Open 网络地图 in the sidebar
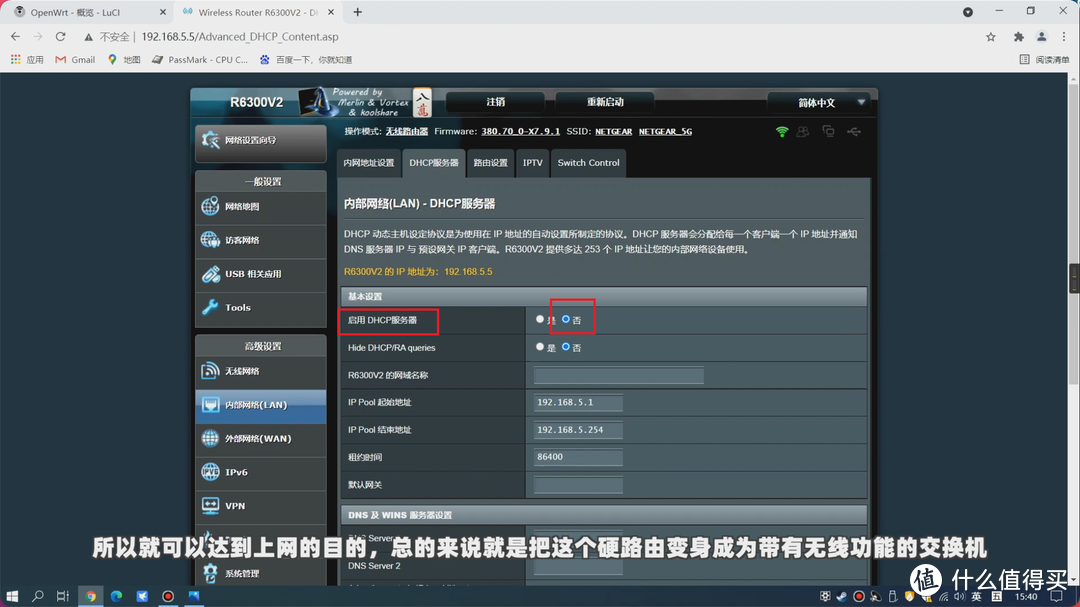The height and width of the screenshot is (607, 1080). (x=260, y=207)
